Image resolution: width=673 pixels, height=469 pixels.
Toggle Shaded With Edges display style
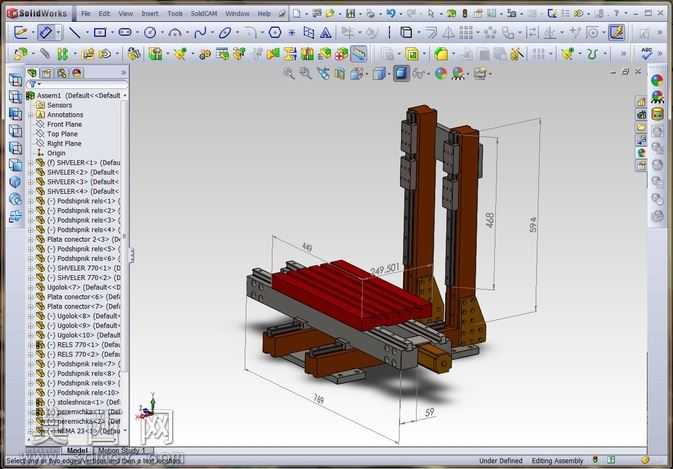click(x=401, y=73)
